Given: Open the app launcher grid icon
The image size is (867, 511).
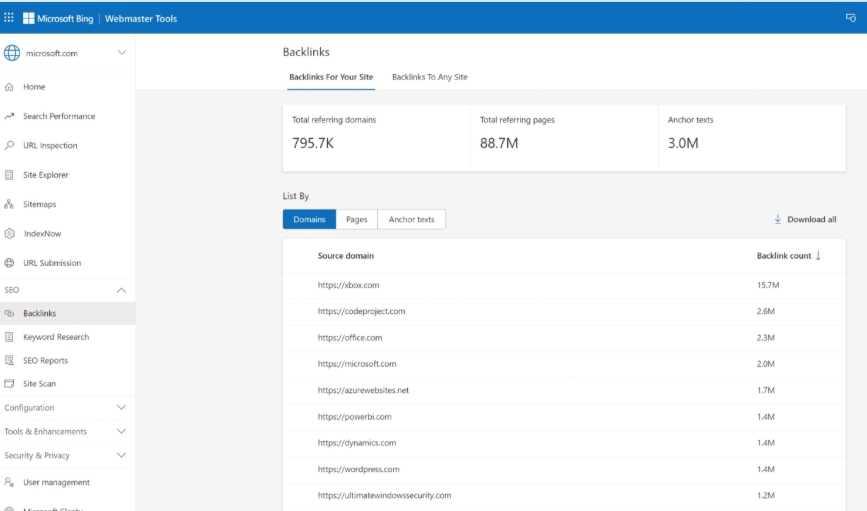Looking at the screenshot, I should pyautogui.click(x=9, y=18).
